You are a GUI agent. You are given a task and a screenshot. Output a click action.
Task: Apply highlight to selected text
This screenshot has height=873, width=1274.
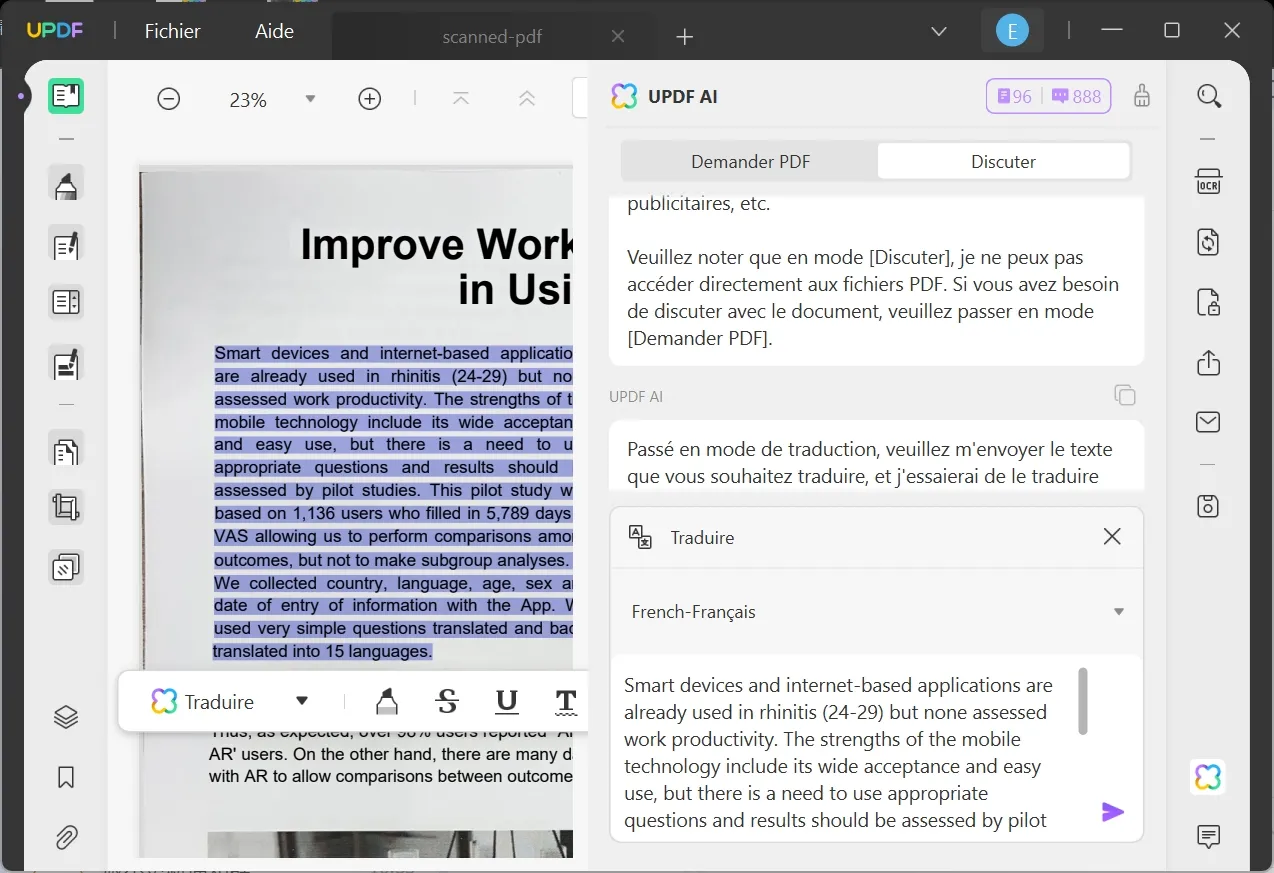tap(386, 701)
